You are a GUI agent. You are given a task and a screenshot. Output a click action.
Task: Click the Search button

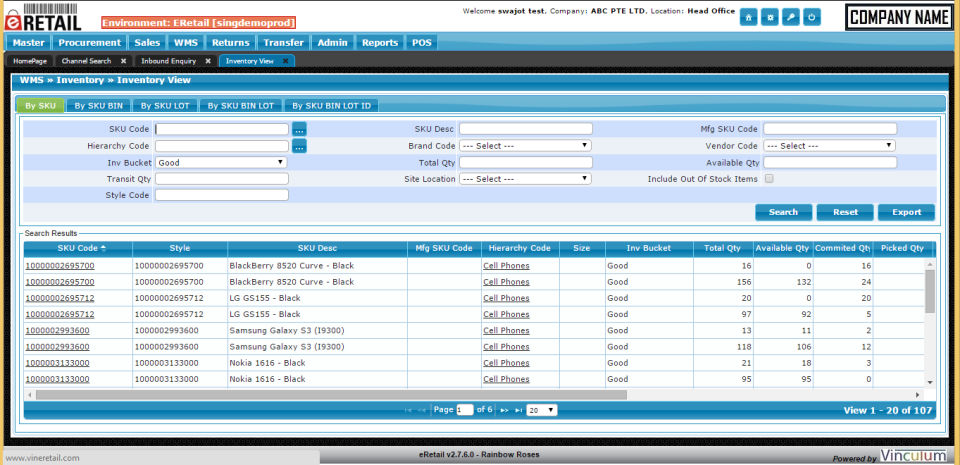[783, 212]
